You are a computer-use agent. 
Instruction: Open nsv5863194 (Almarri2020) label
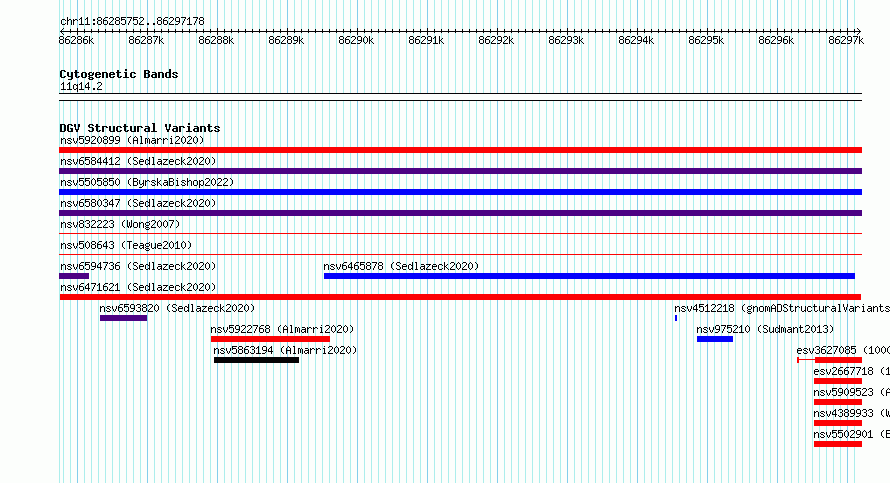tap(285, 350)
